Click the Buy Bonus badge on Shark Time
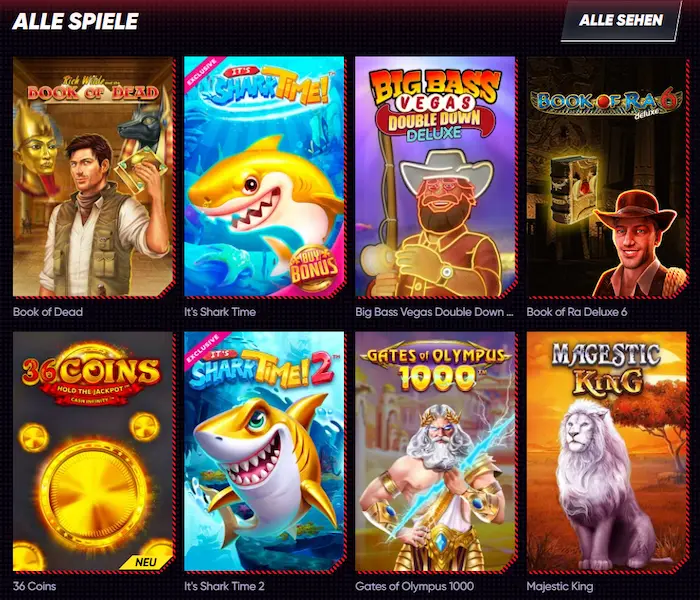Image resolution: width=700 pixels, height=600 pixels. pyautogui.click(x=314, y=267)
